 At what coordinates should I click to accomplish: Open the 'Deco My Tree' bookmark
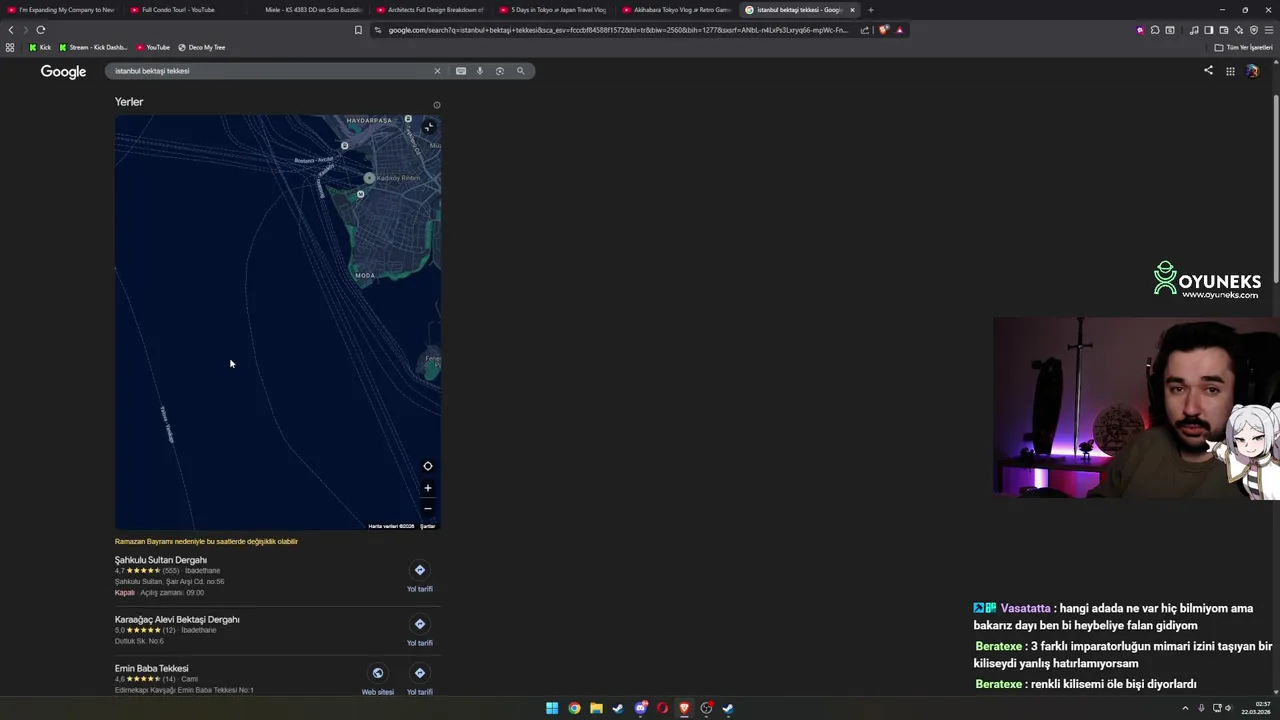[x=201, y=47]
